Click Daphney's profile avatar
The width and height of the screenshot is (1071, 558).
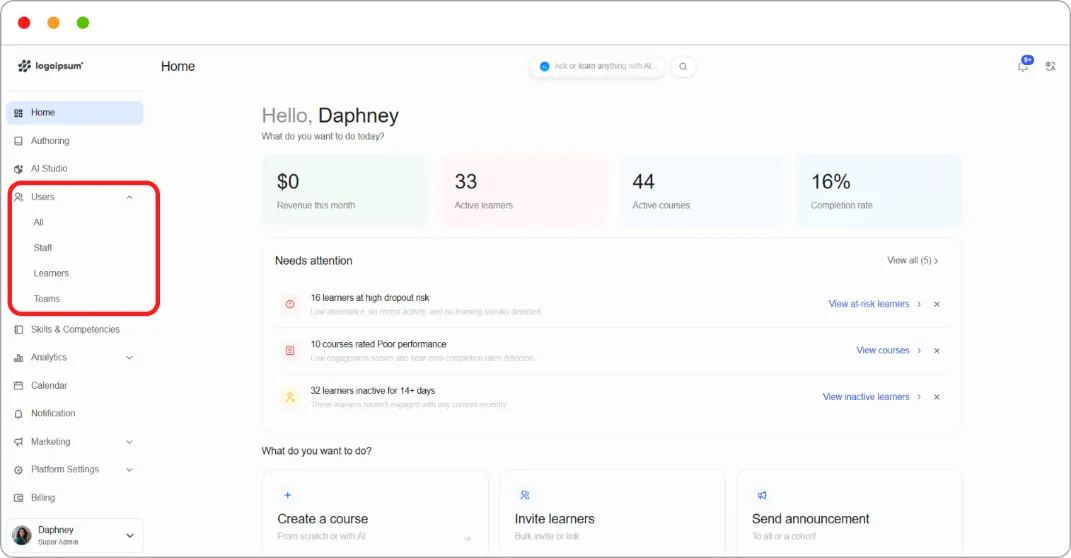pyautogui.click(x=22, y=535)
